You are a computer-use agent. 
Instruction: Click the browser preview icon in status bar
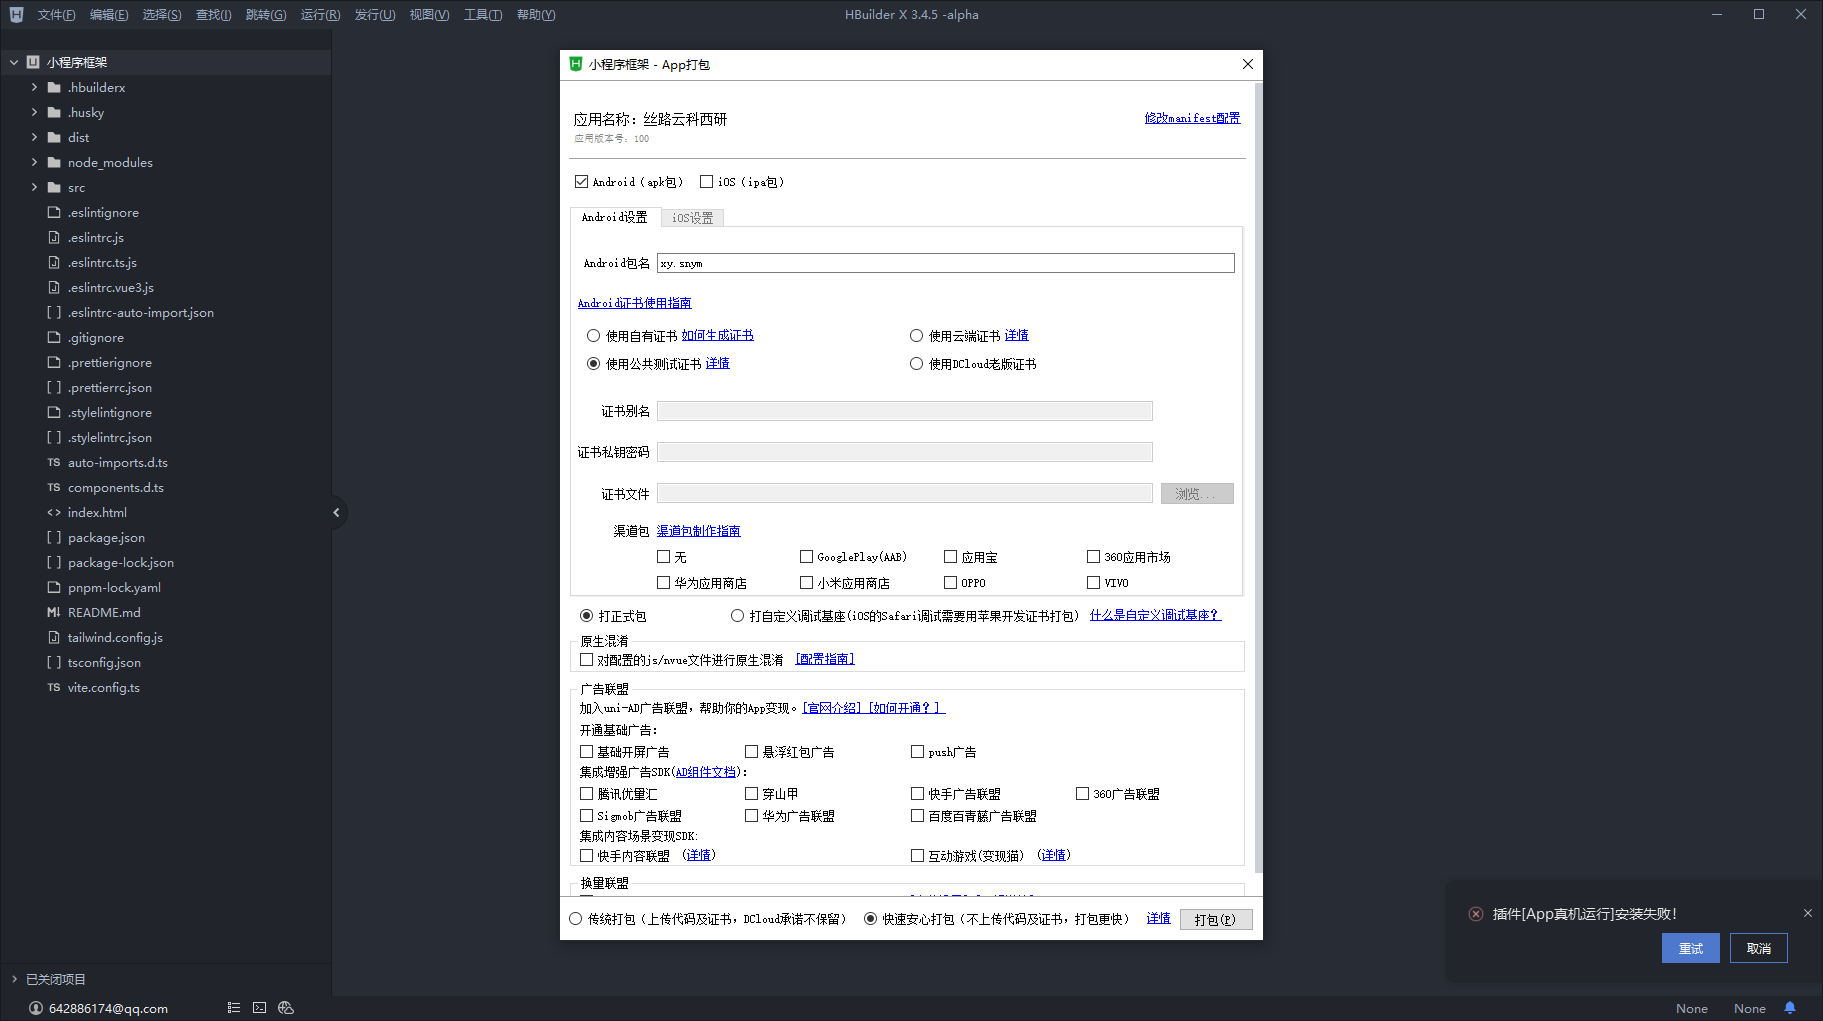pyautogui.click(x=286, y=1008)
